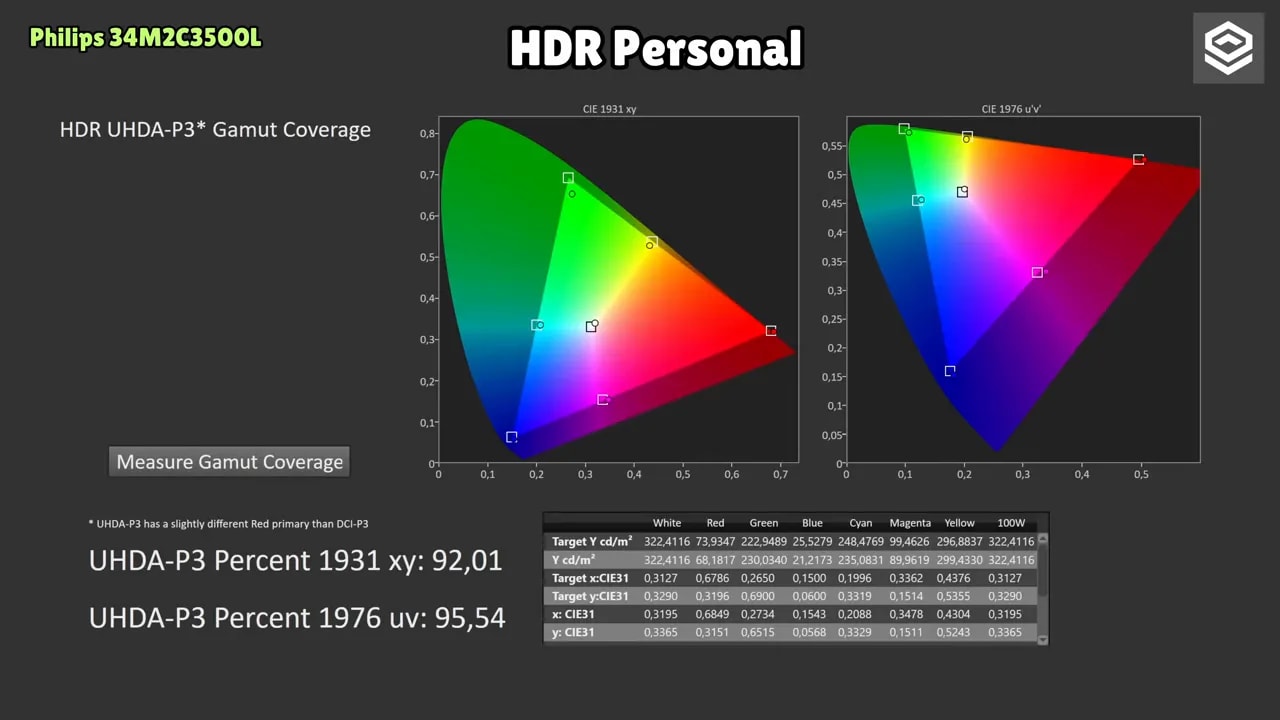Click the Blue column header

click(812, 523)
